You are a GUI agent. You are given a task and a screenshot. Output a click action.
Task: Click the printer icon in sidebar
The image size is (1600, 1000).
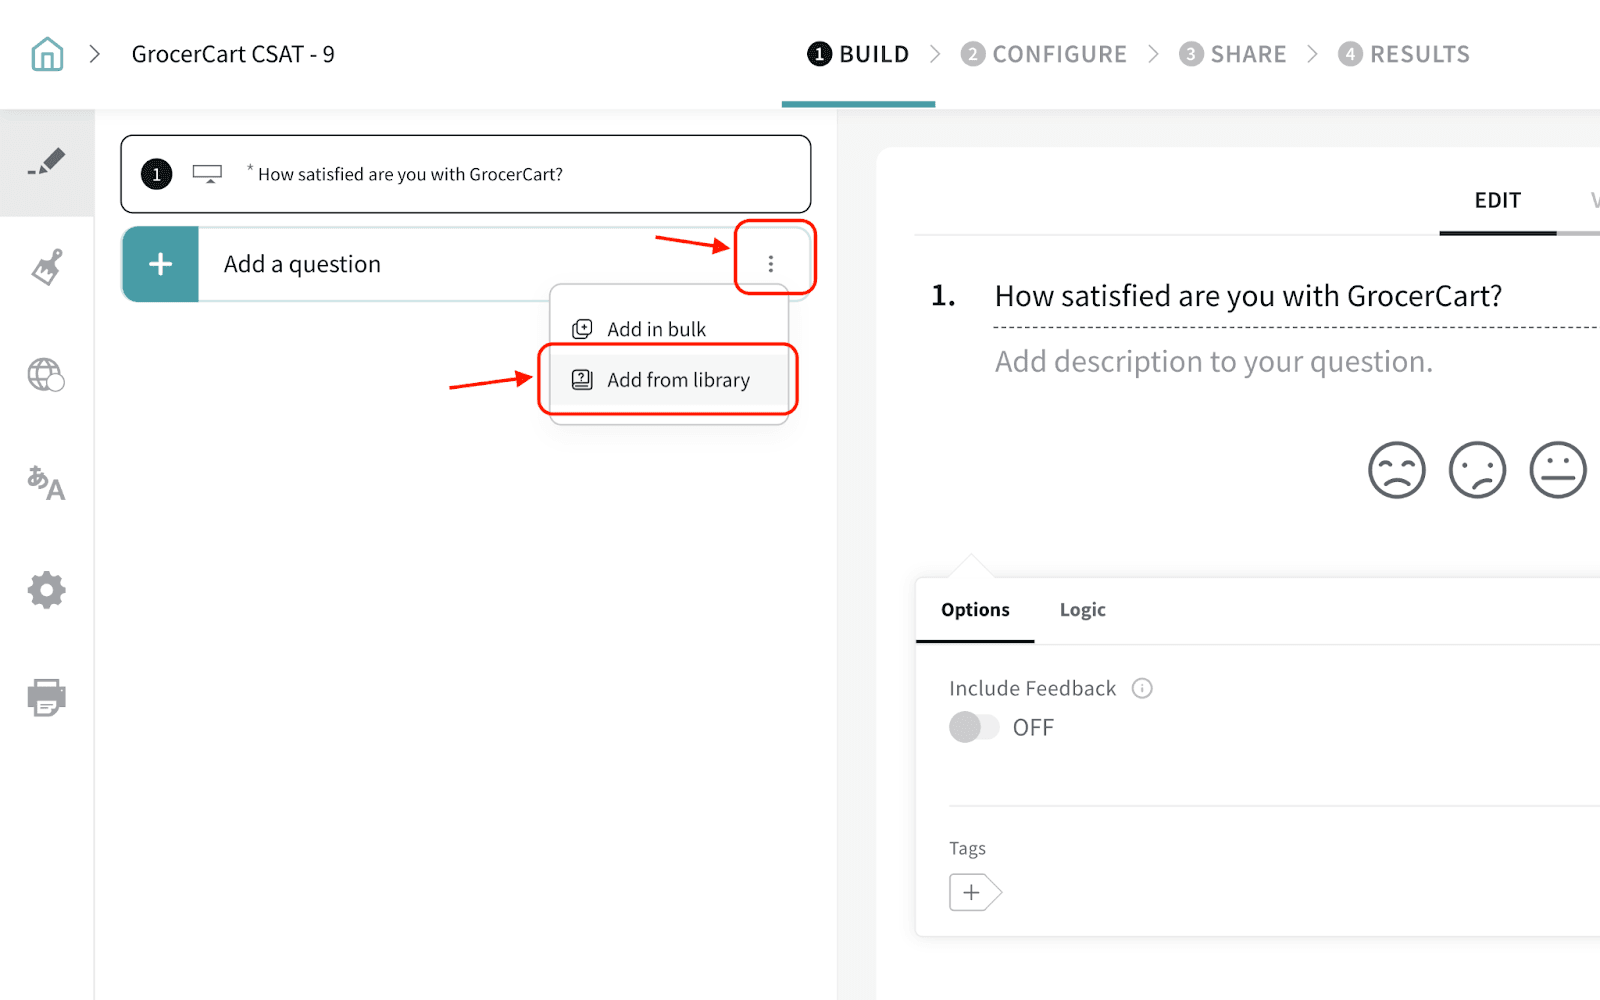pos(46,697)
